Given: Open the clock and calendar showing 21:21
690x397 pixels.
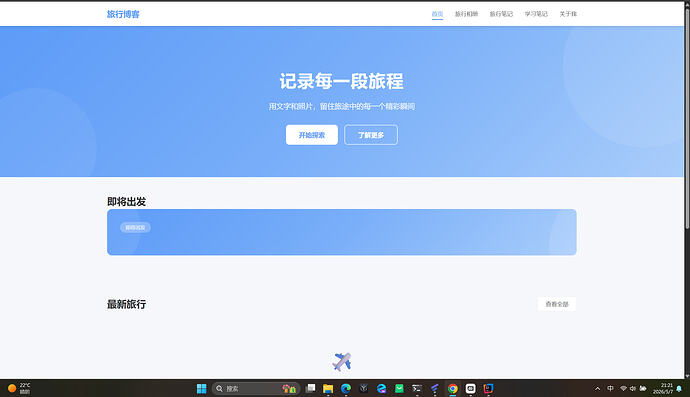Looking at the screenshot, I should click(x=663, y=388).
